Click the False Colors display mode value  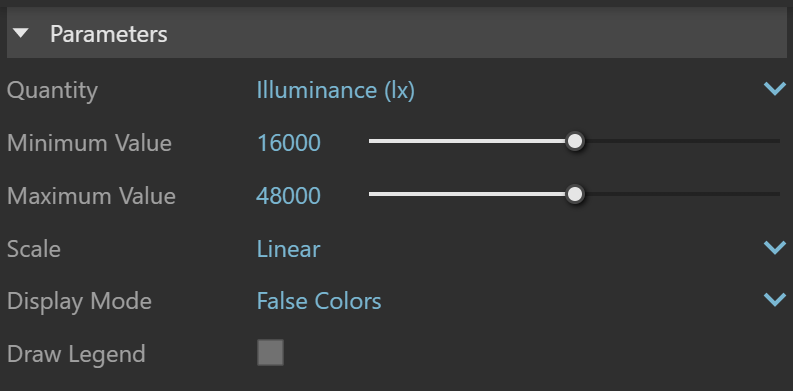click(x=319, y=301)
